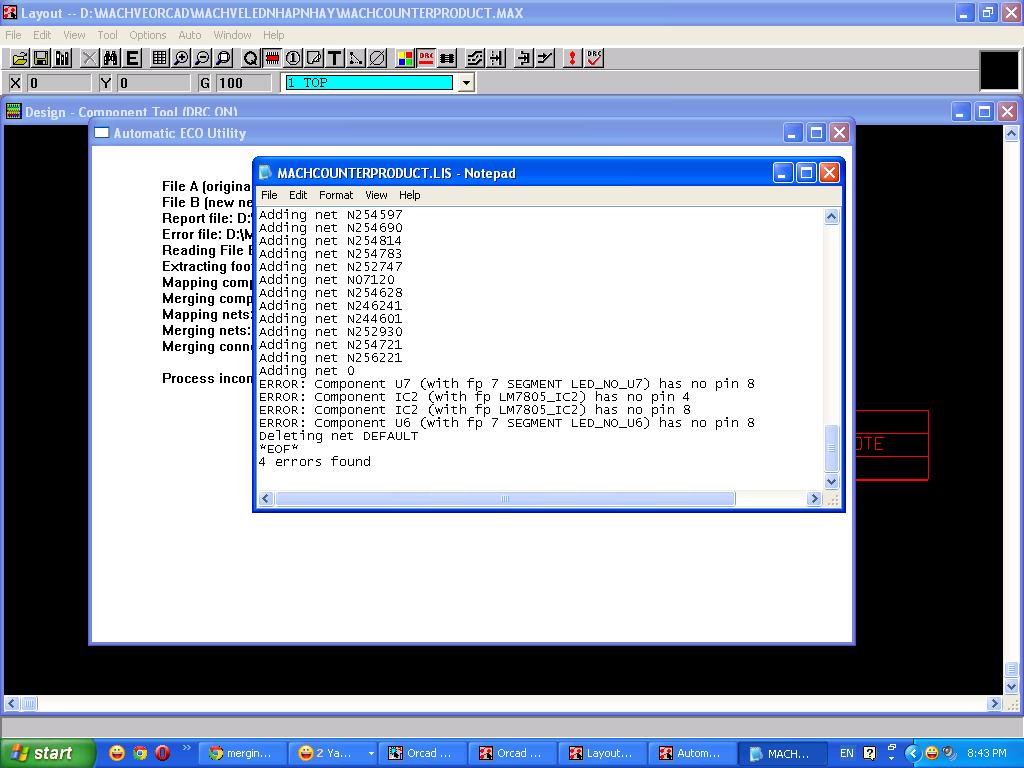The height and width of the screenshot is (768, 1024).
Task: Select the Obstacle tool icon
Action: point(314,59)
